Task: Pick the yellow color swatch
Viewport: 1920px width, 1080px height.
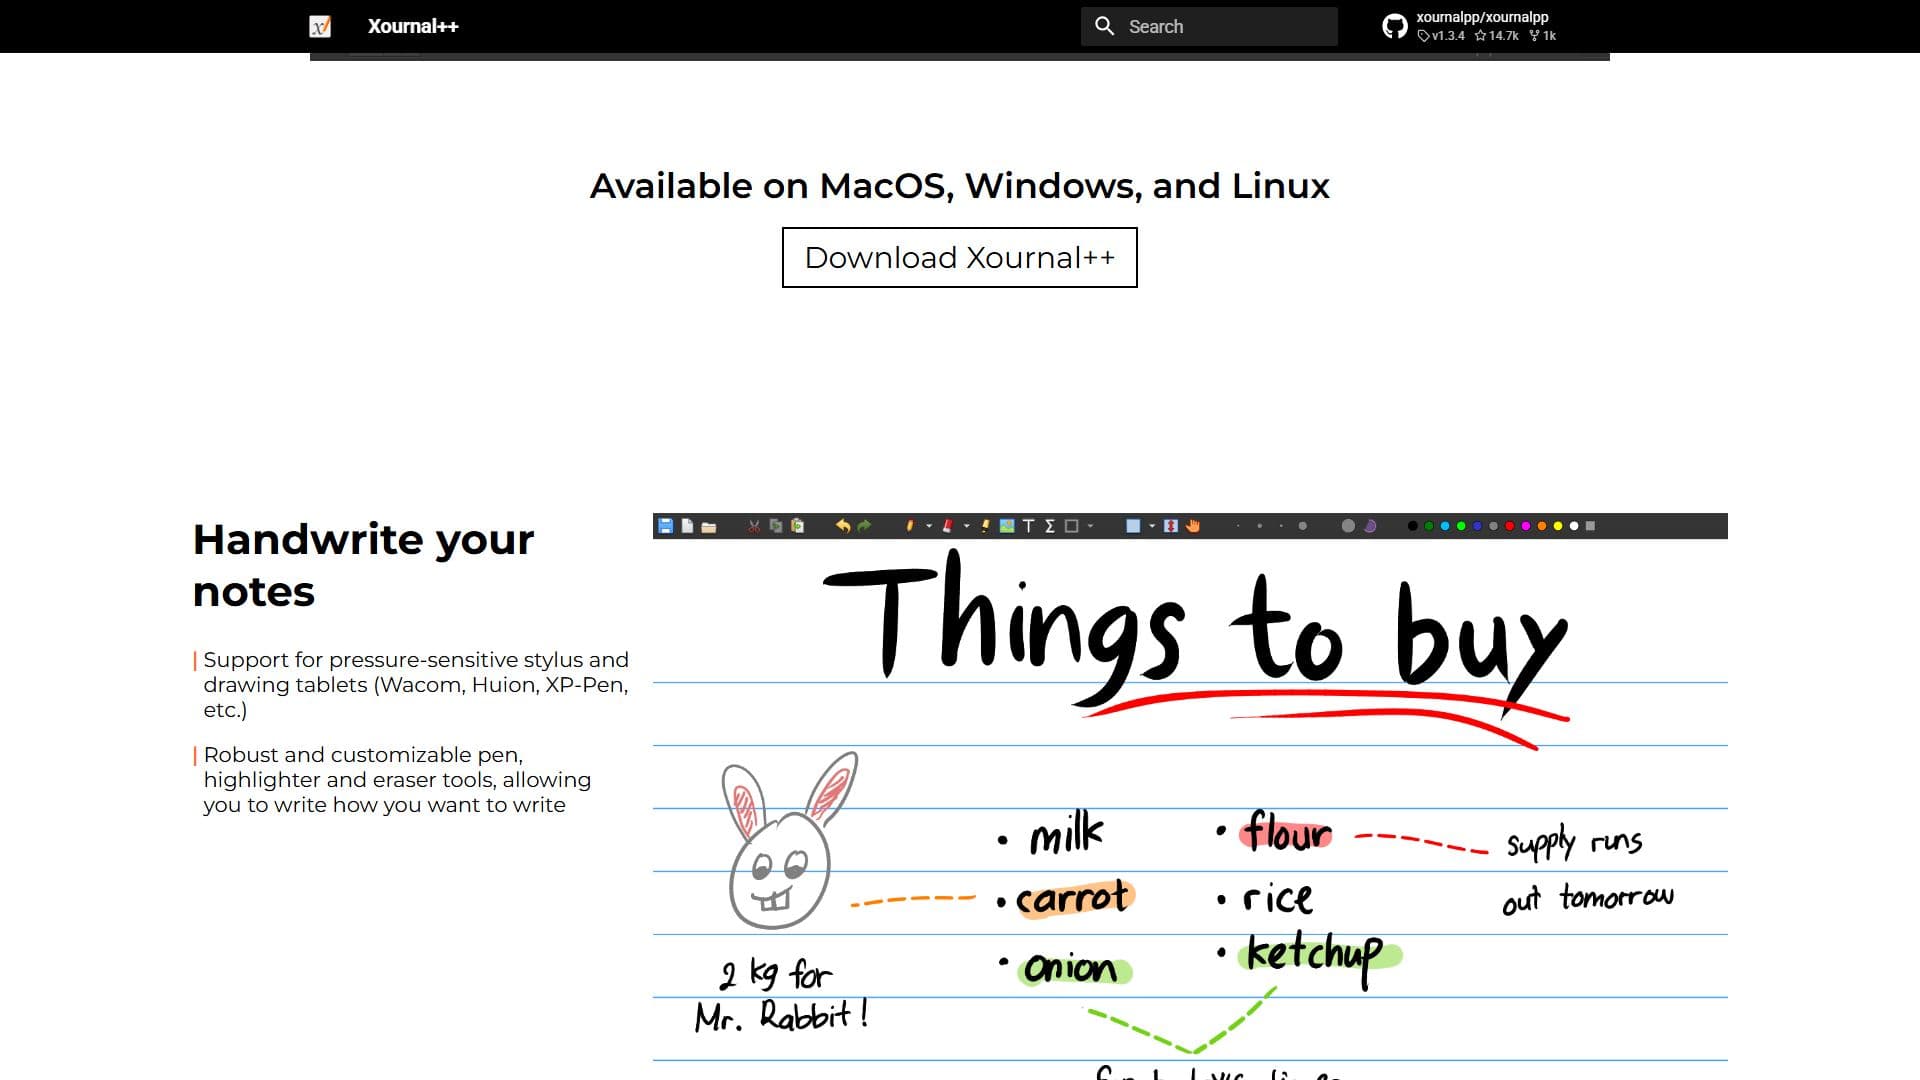Action: coord(1558,526)
